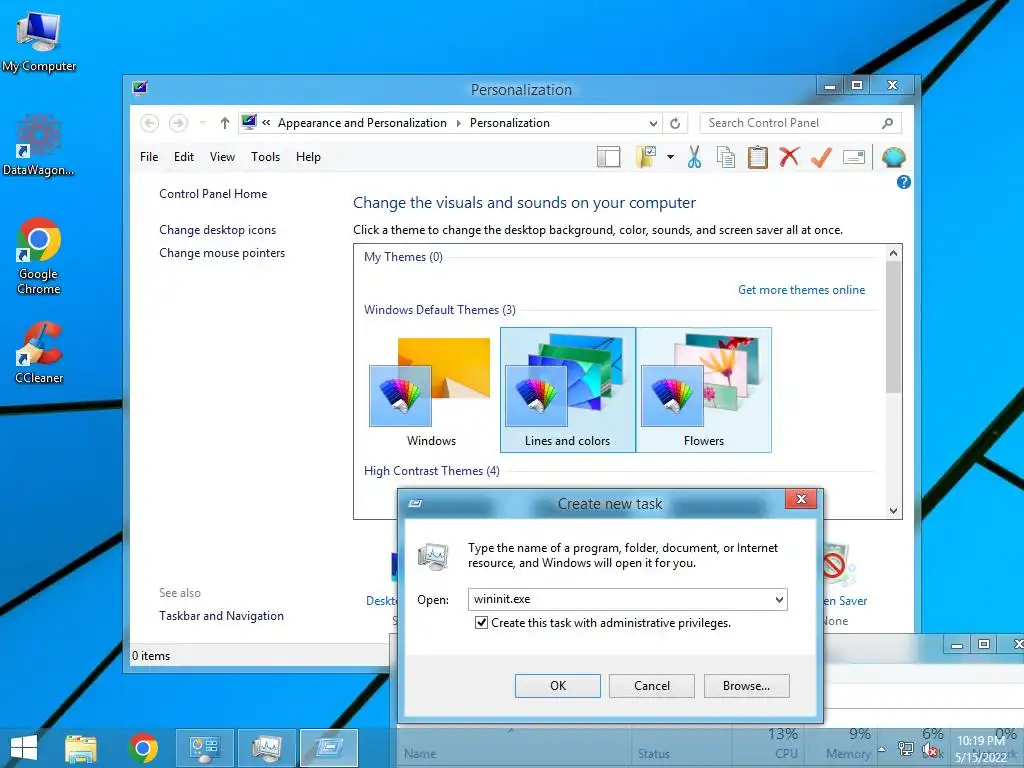The image size is (1024, 768).
Task: Open the DataWagon desktop shortcut
Action: [x=38, y=145]
